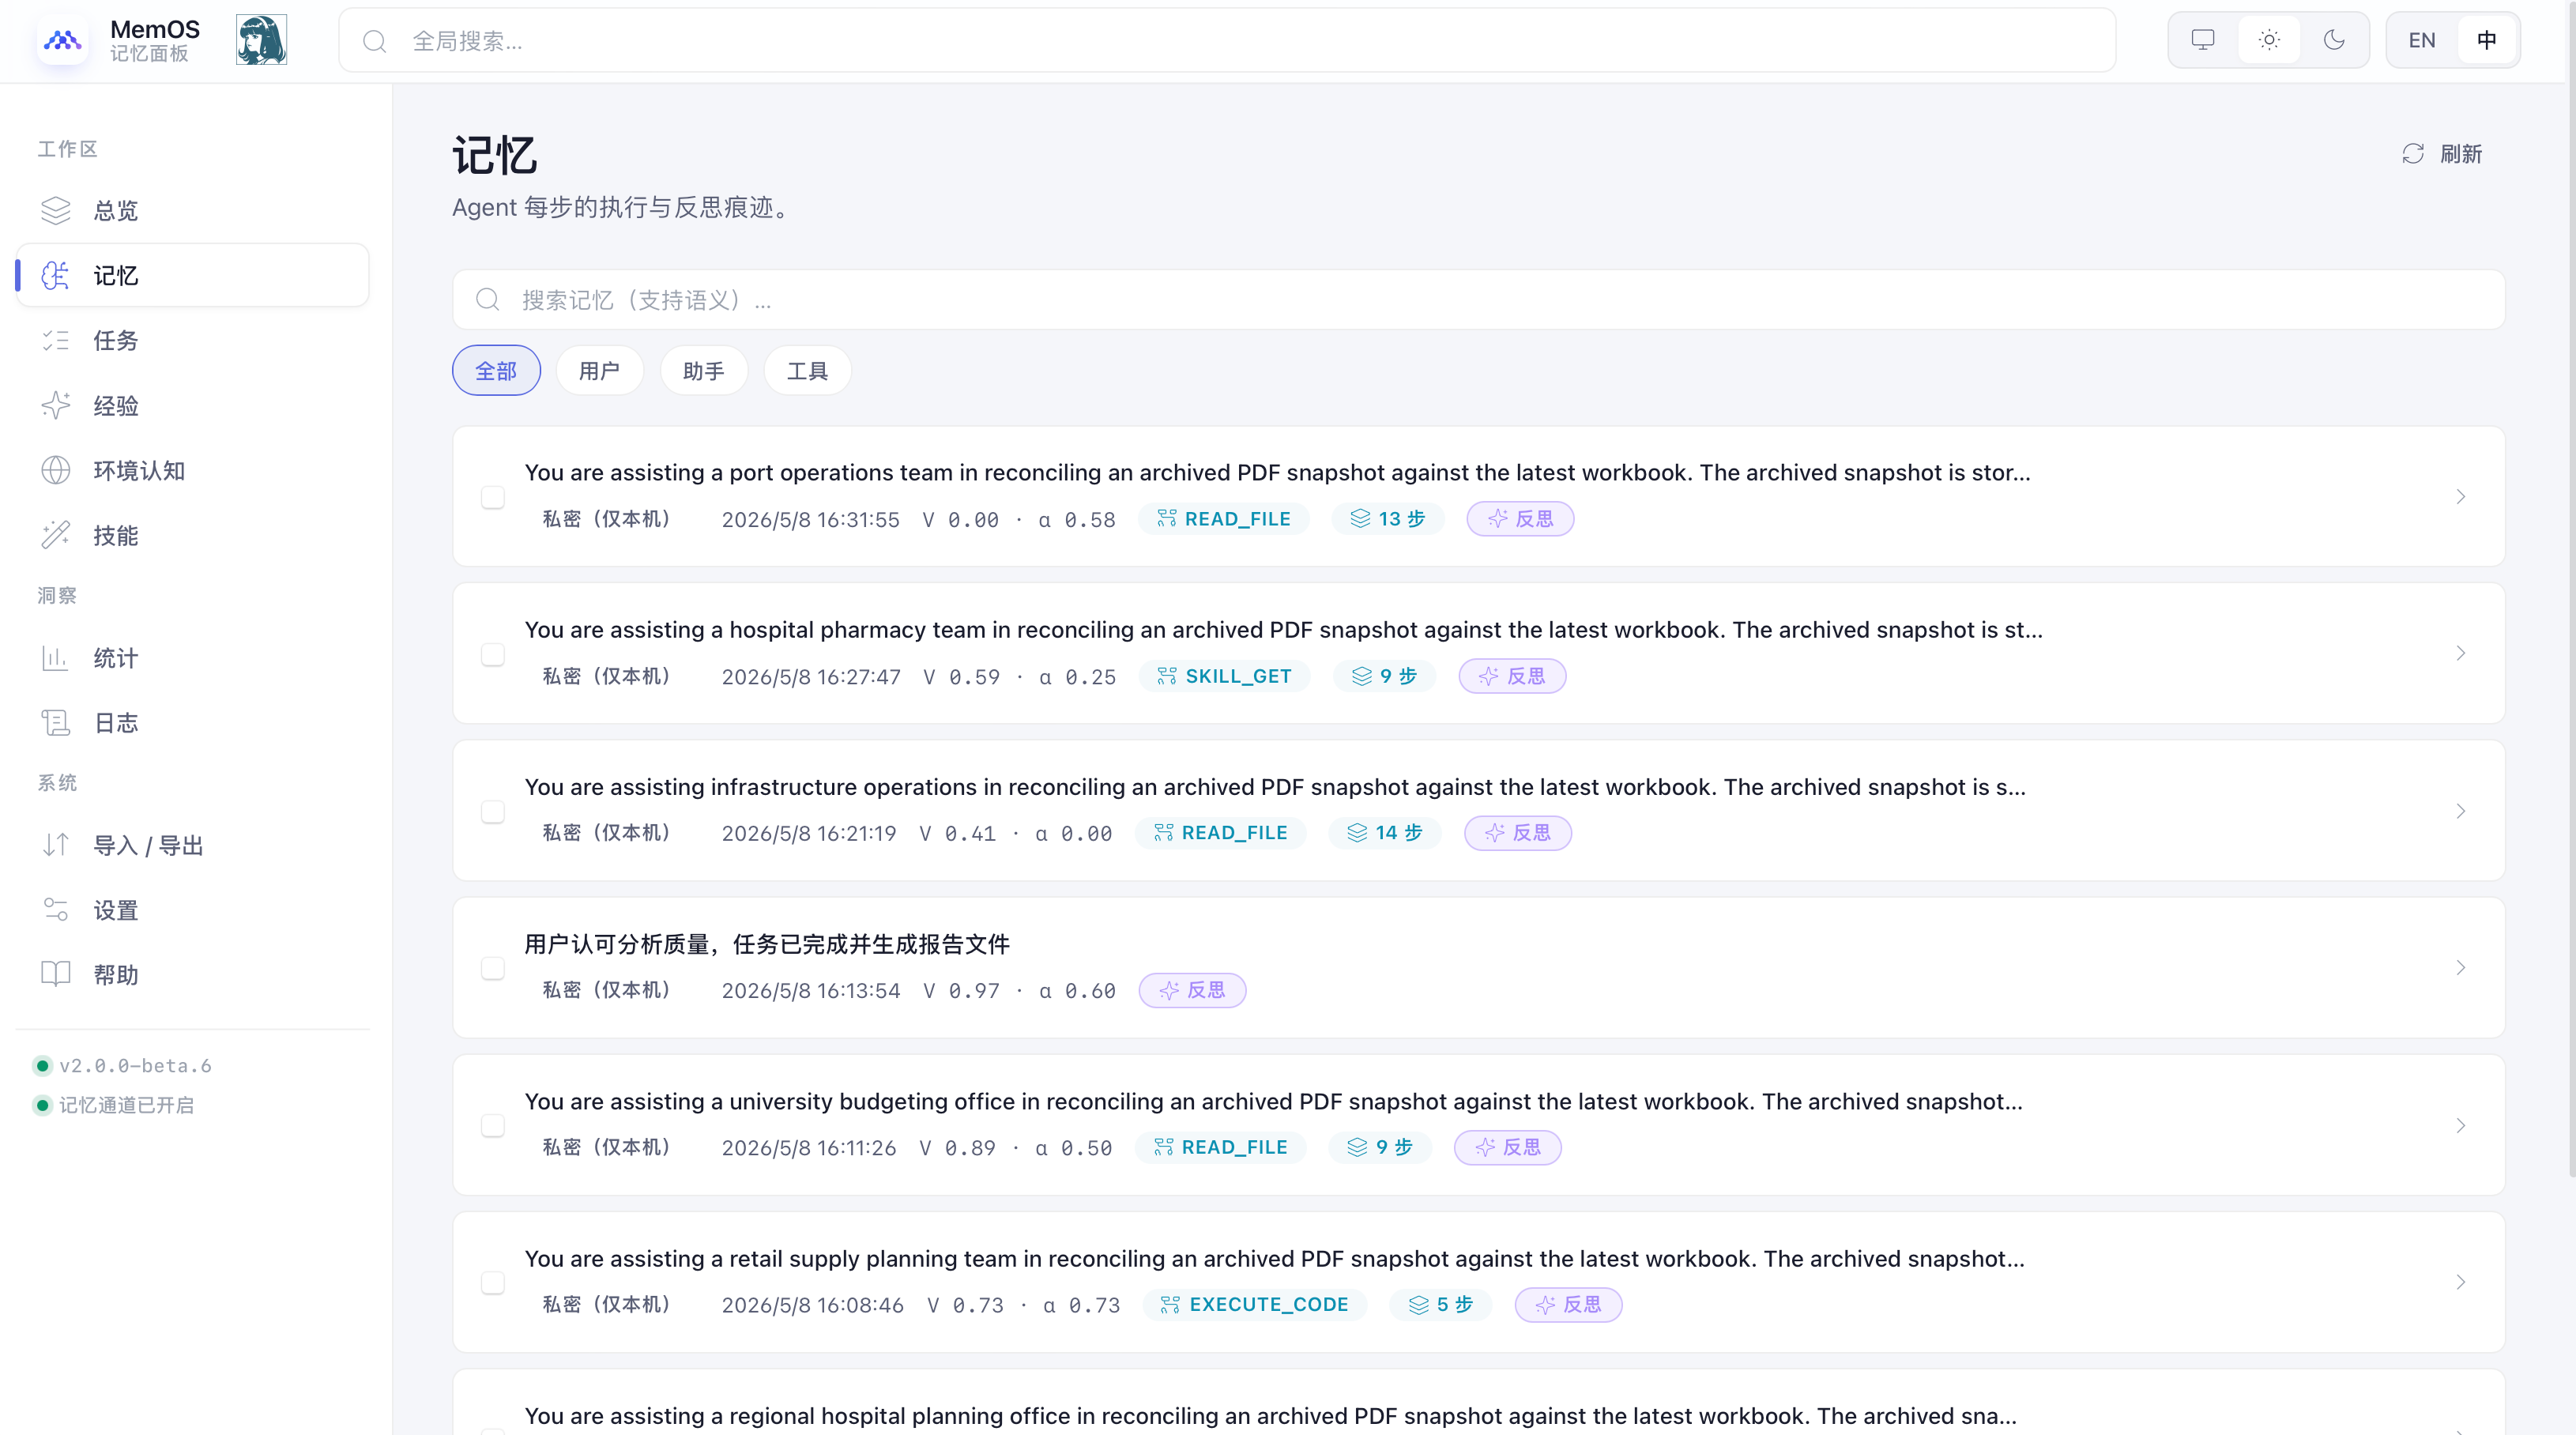Switch to system theme monitor icon
Image resolution: width=2576 pixels, height=1435 pixels.
pyautogui.click(x=2203, y=40)
